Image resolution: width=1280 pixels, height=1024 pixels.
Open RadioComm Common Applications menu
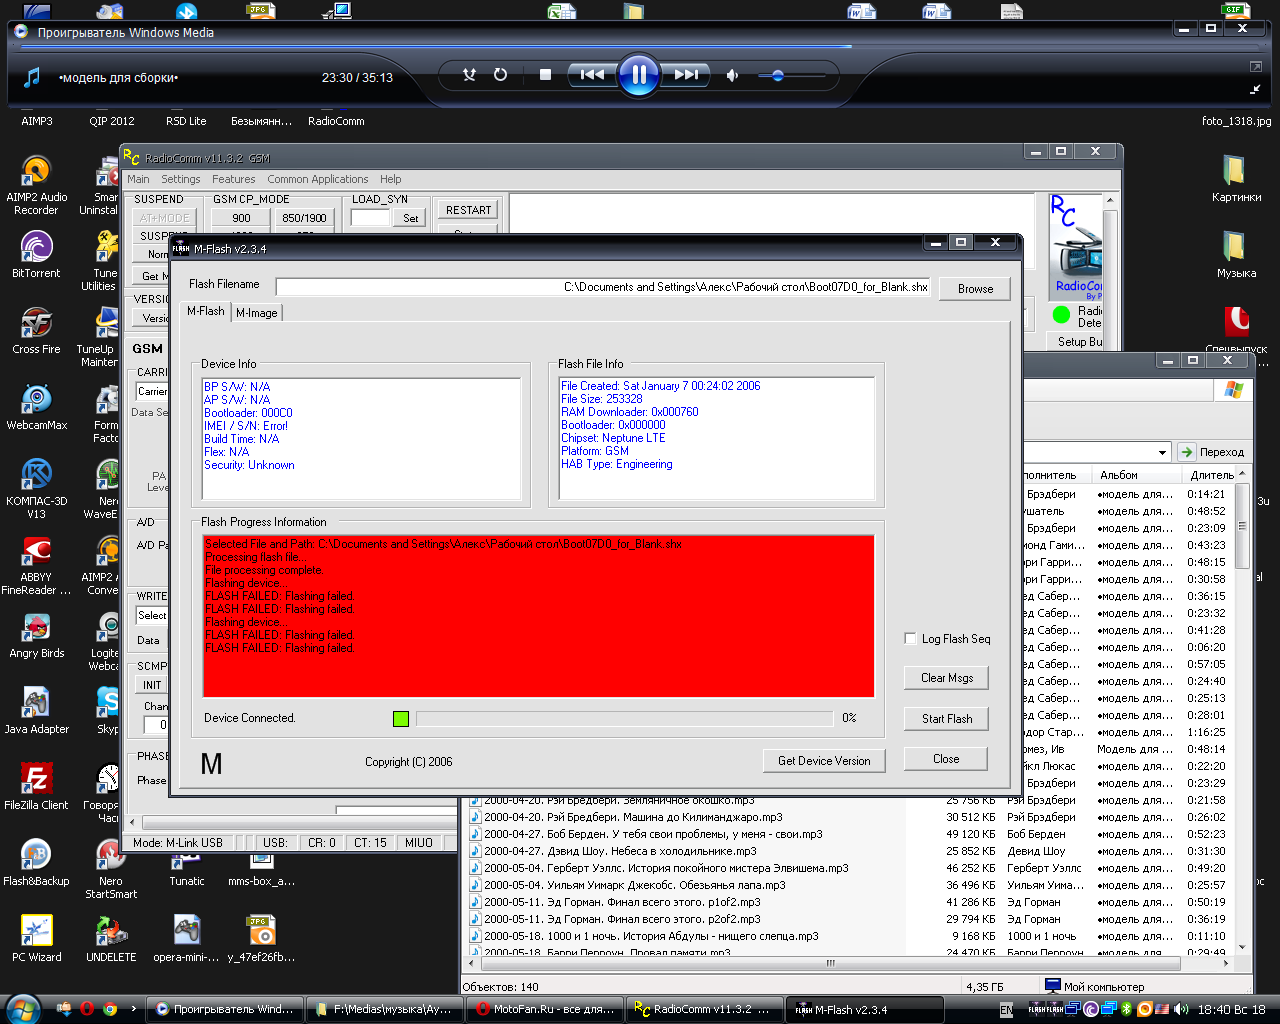317,179
